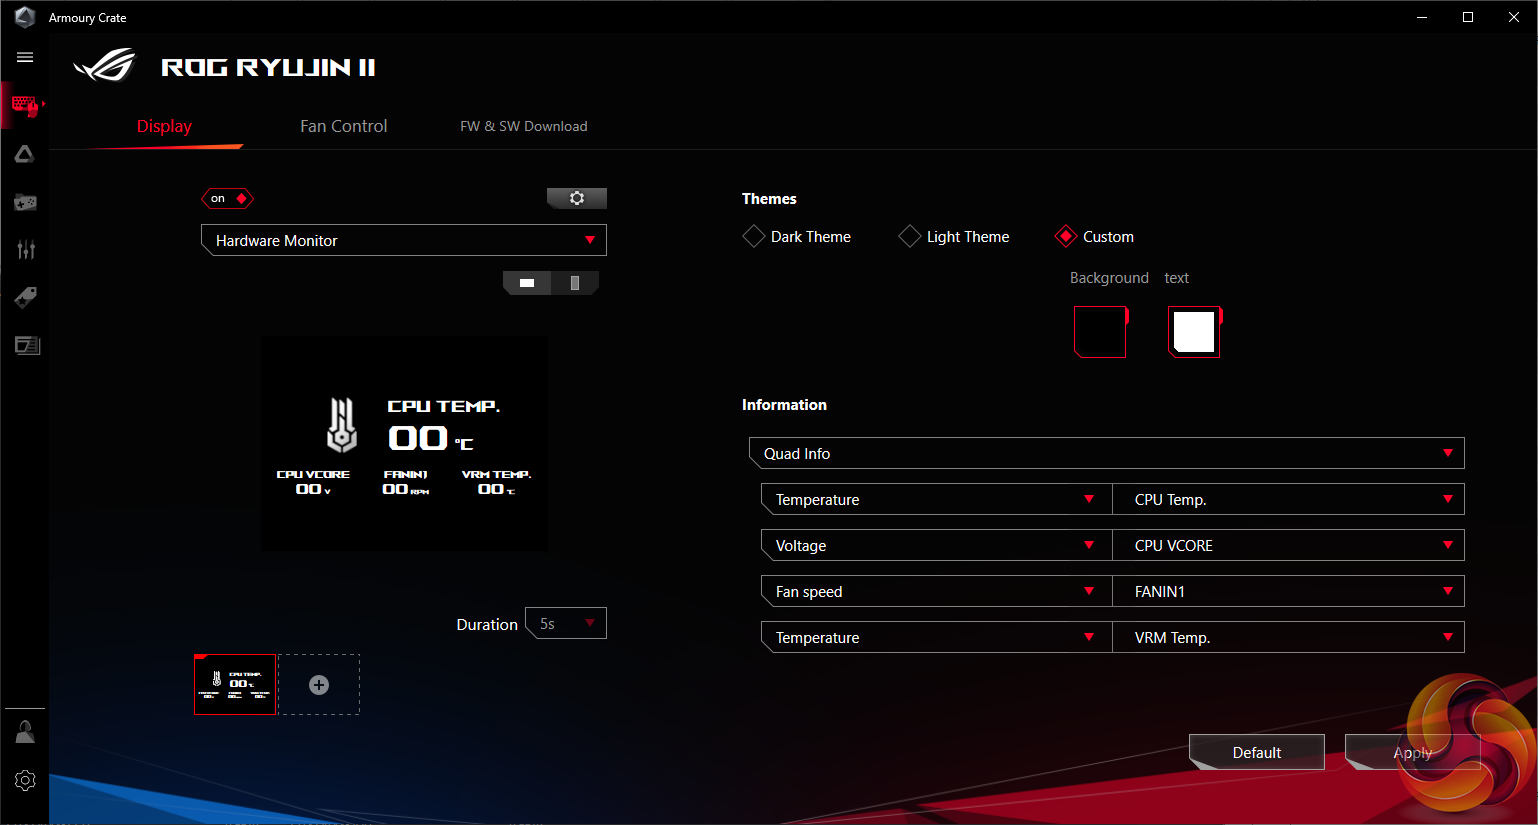Click the Background label above the swatch

[1109, 278]
